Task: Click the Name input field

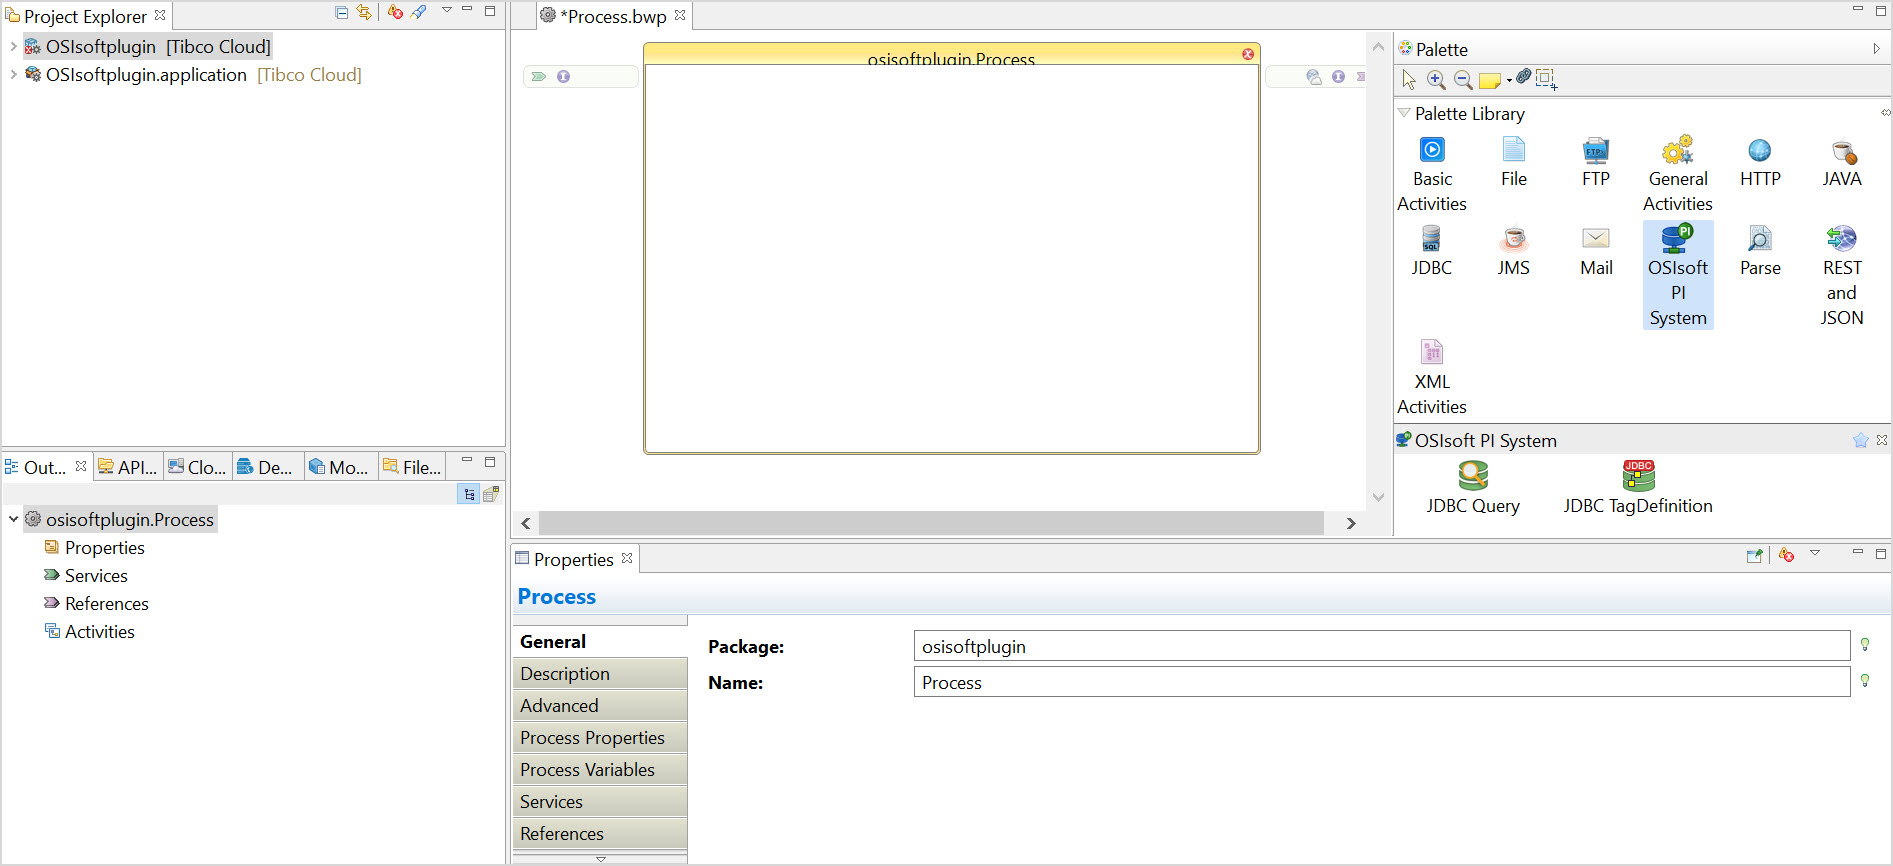Action: point(1382,682)
